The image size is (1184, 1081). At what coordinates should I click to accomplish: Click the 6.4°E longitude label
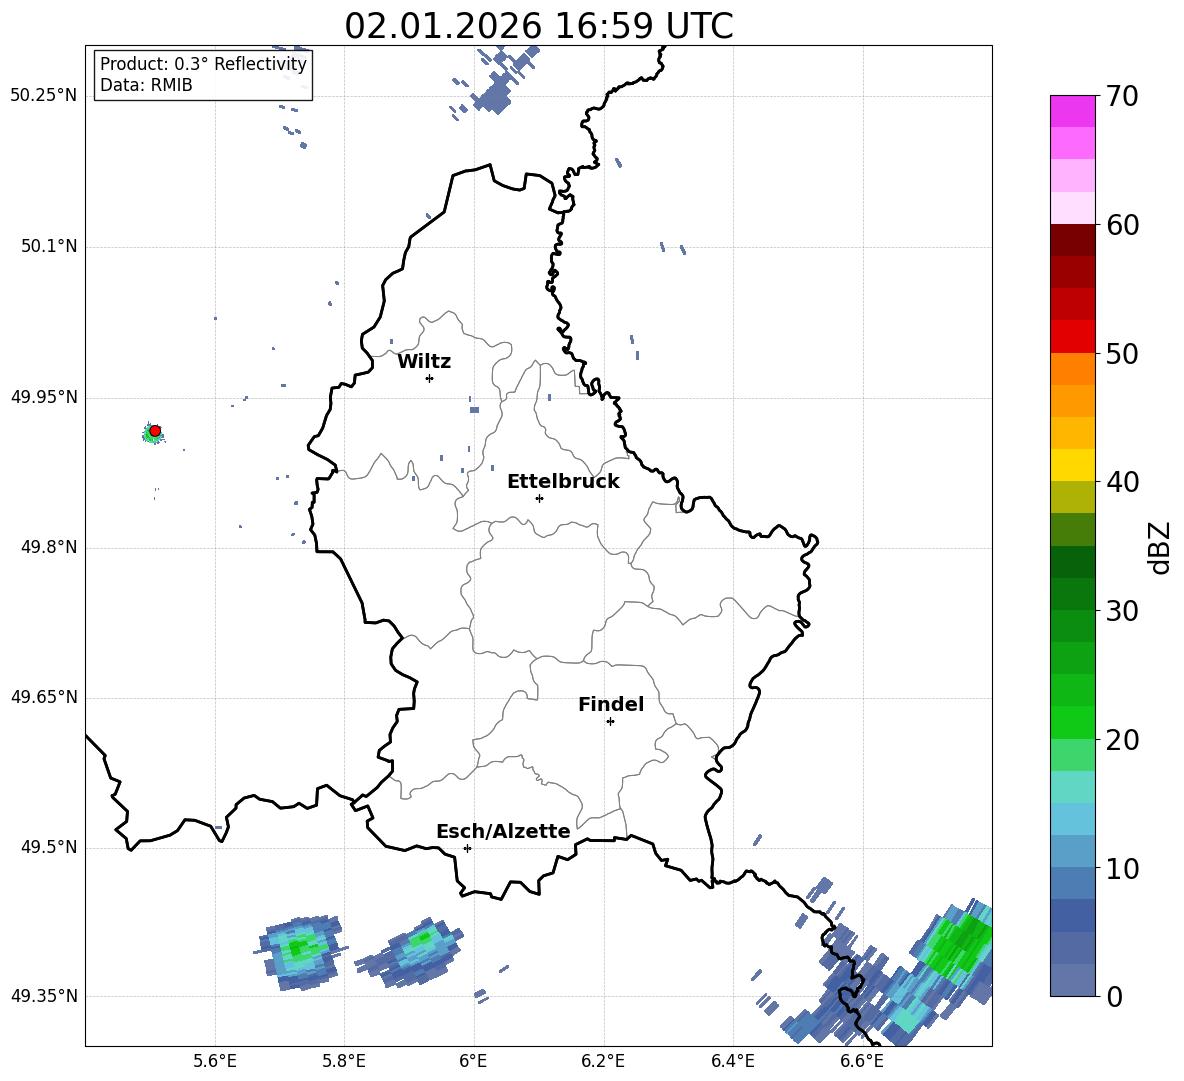tap(732, 1061)
